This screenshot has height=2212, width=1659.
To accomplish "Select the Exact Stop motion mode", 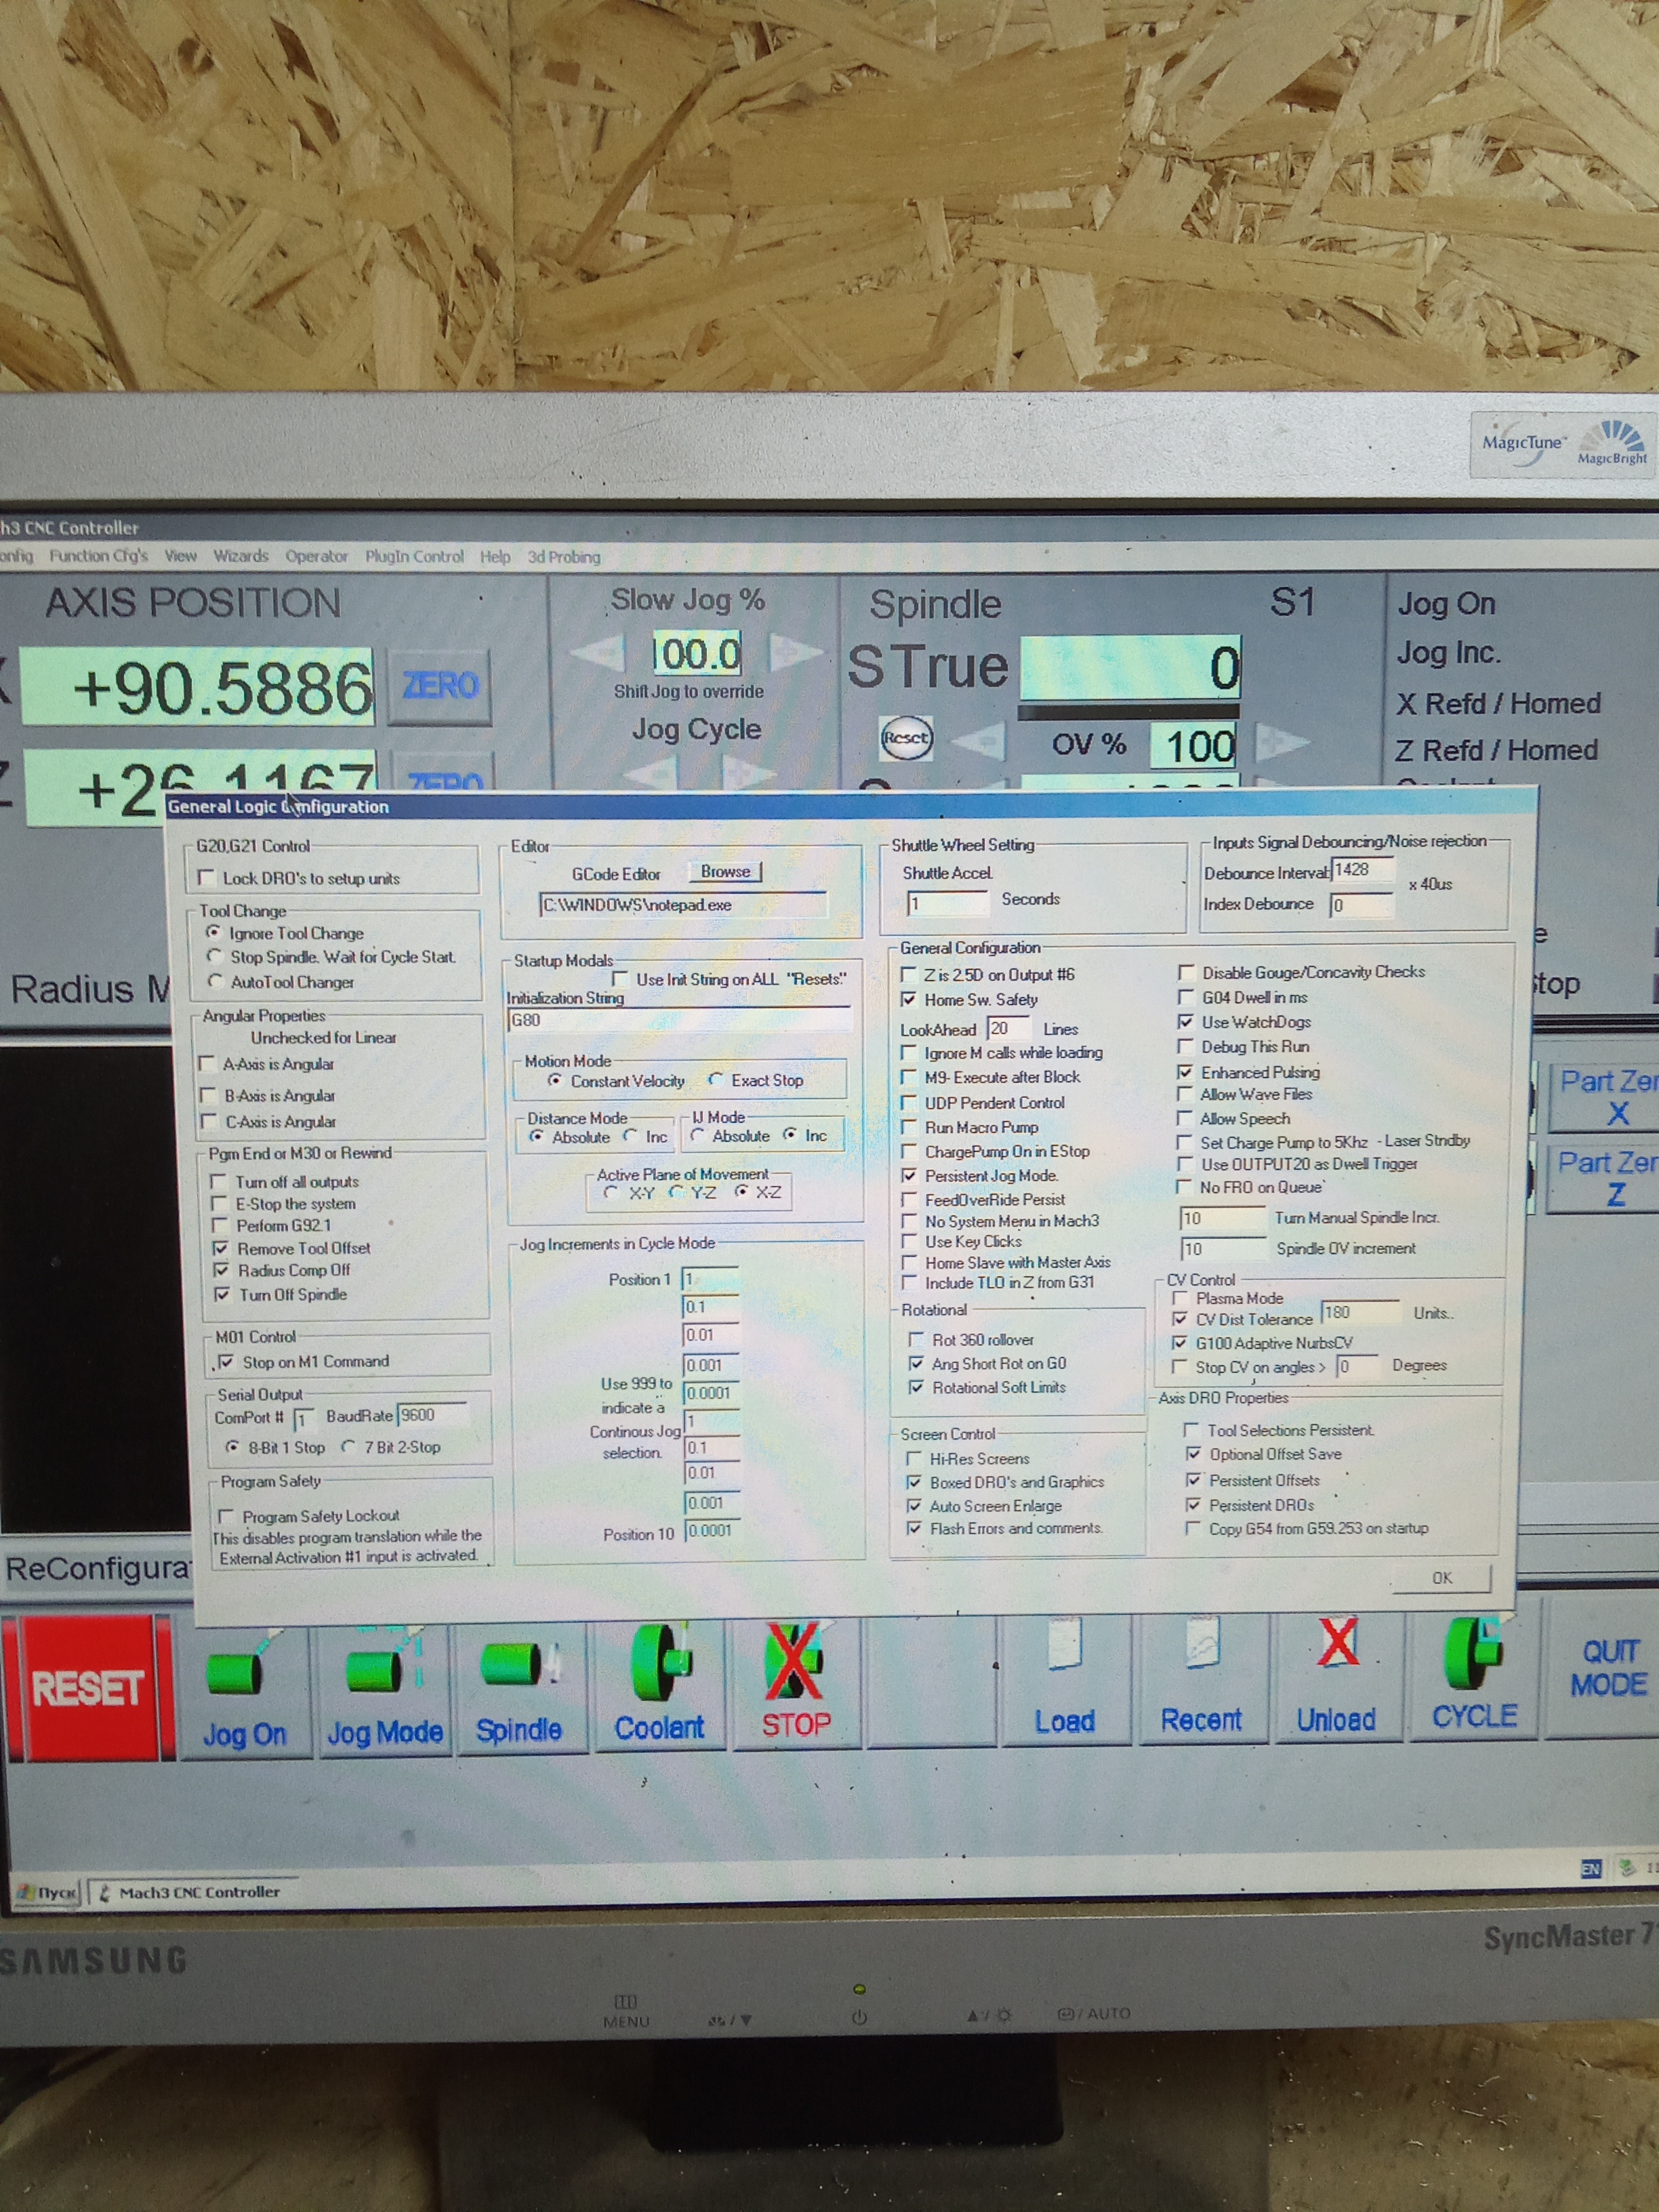I will pos(715,1080).
